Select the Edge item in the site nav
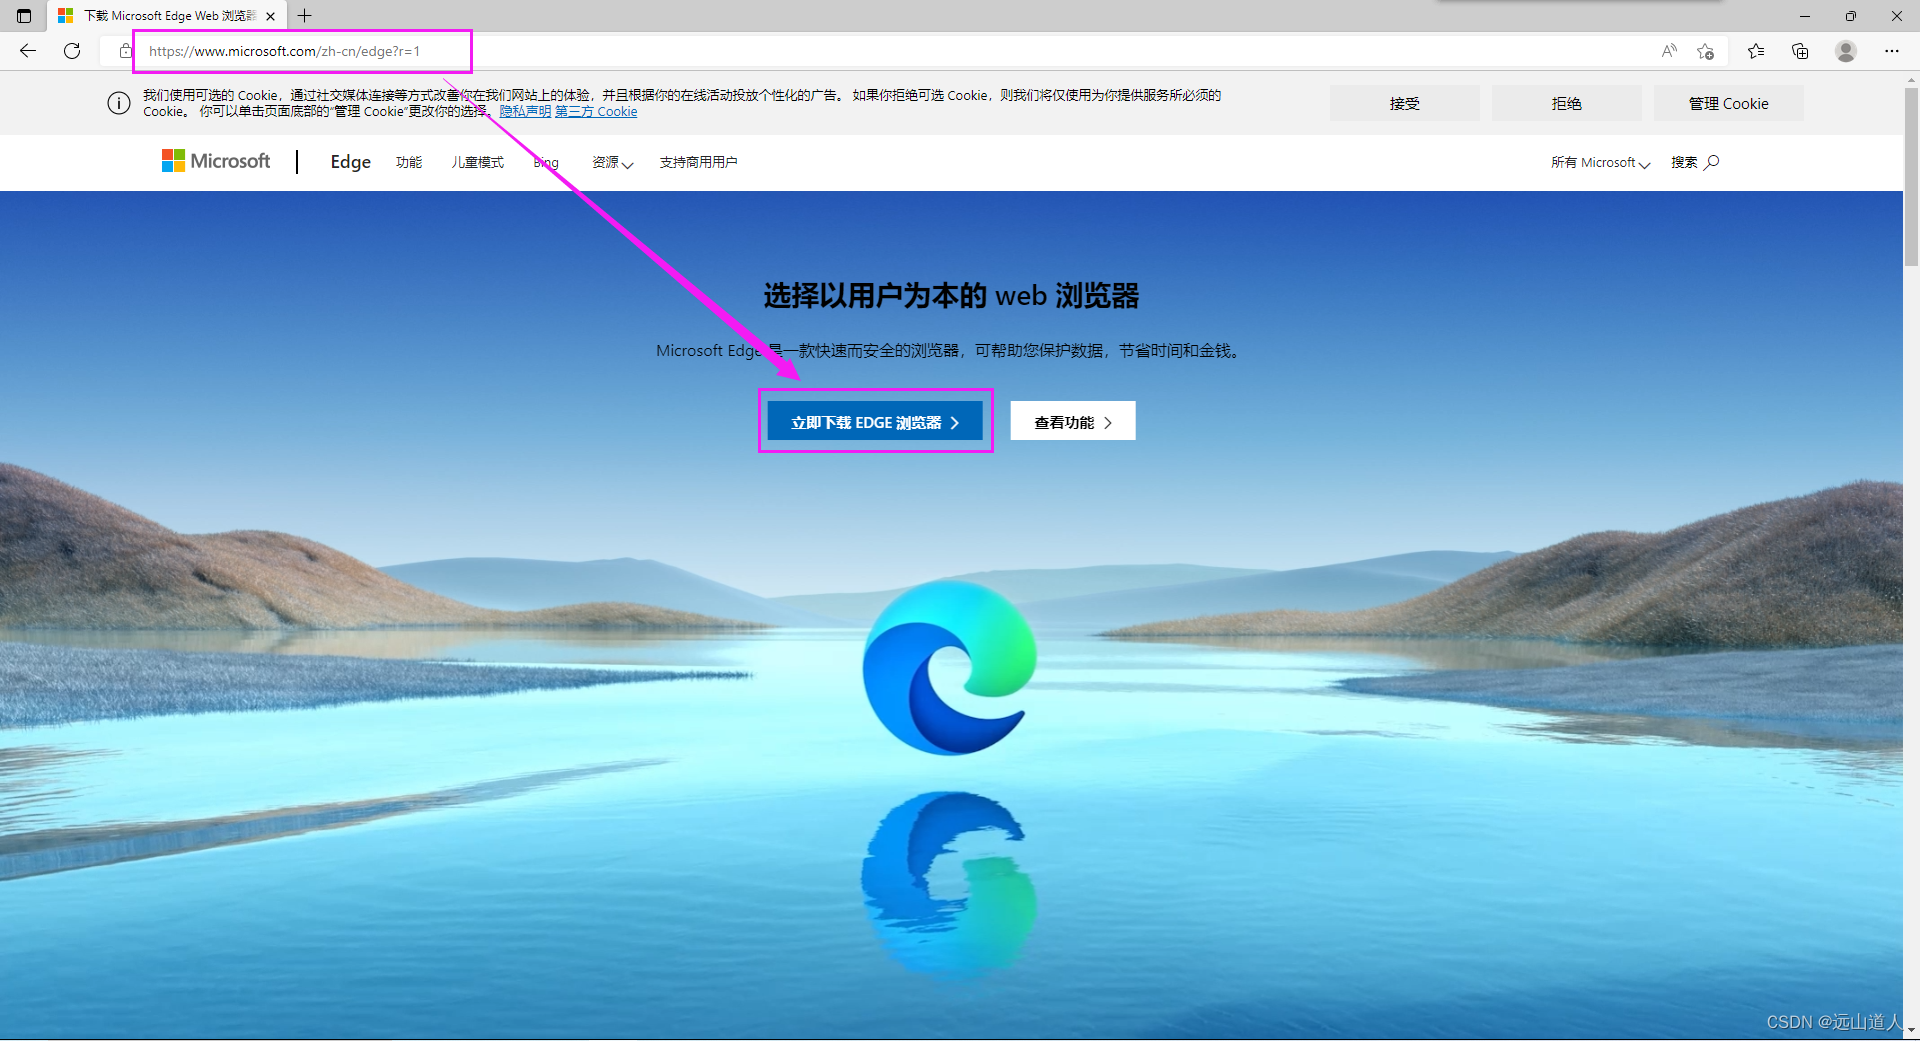 tap(350, 162)
